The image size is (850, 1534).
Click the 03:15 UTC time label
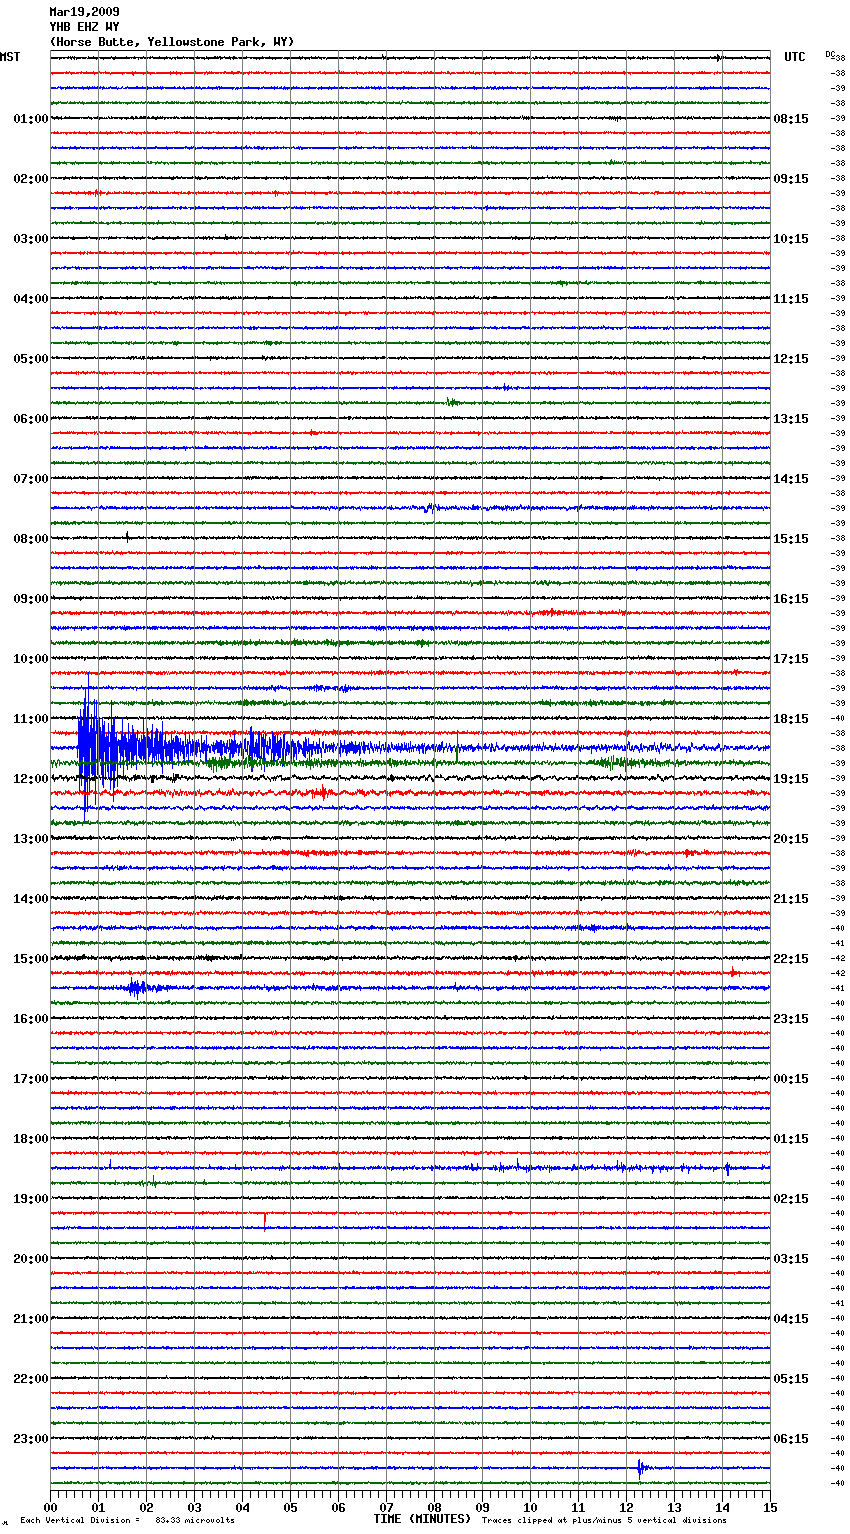pos(791,1259)
